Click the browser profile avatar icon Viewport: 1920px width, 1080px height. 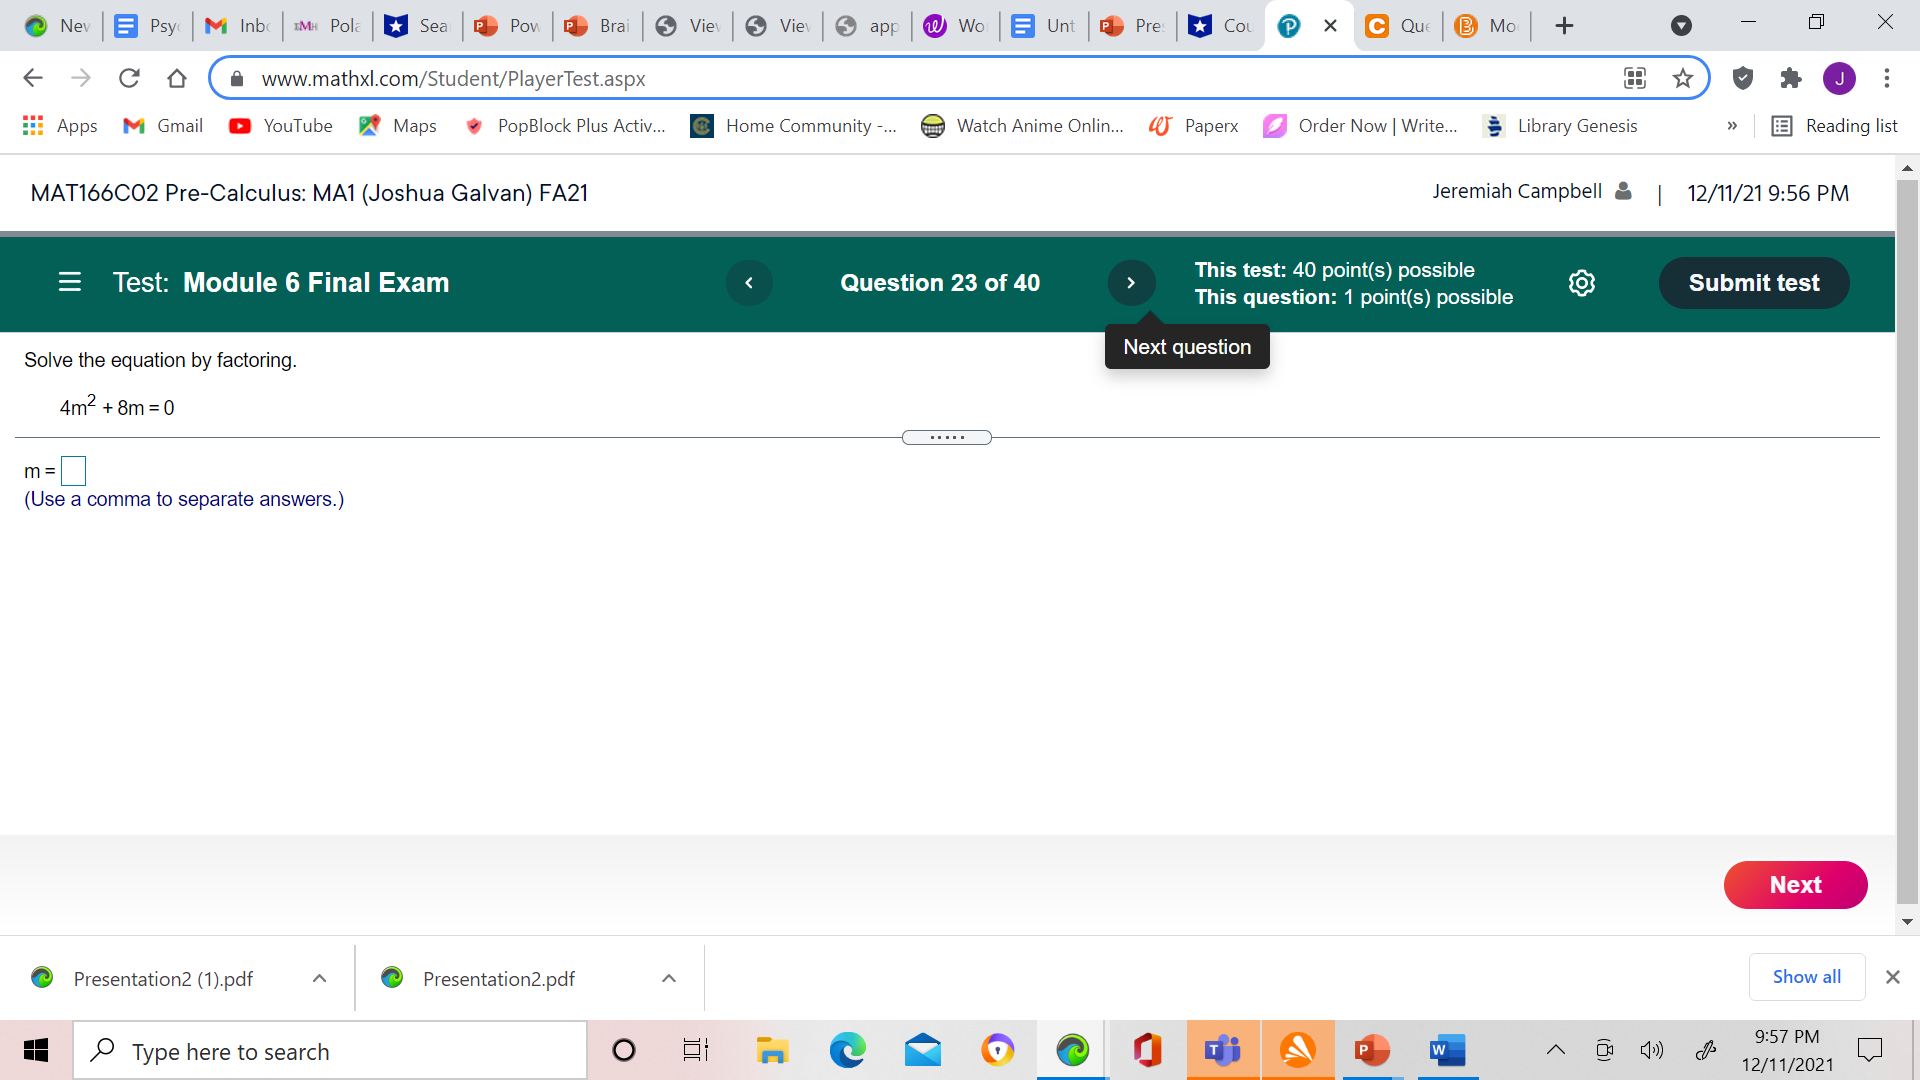point(1840,78)
